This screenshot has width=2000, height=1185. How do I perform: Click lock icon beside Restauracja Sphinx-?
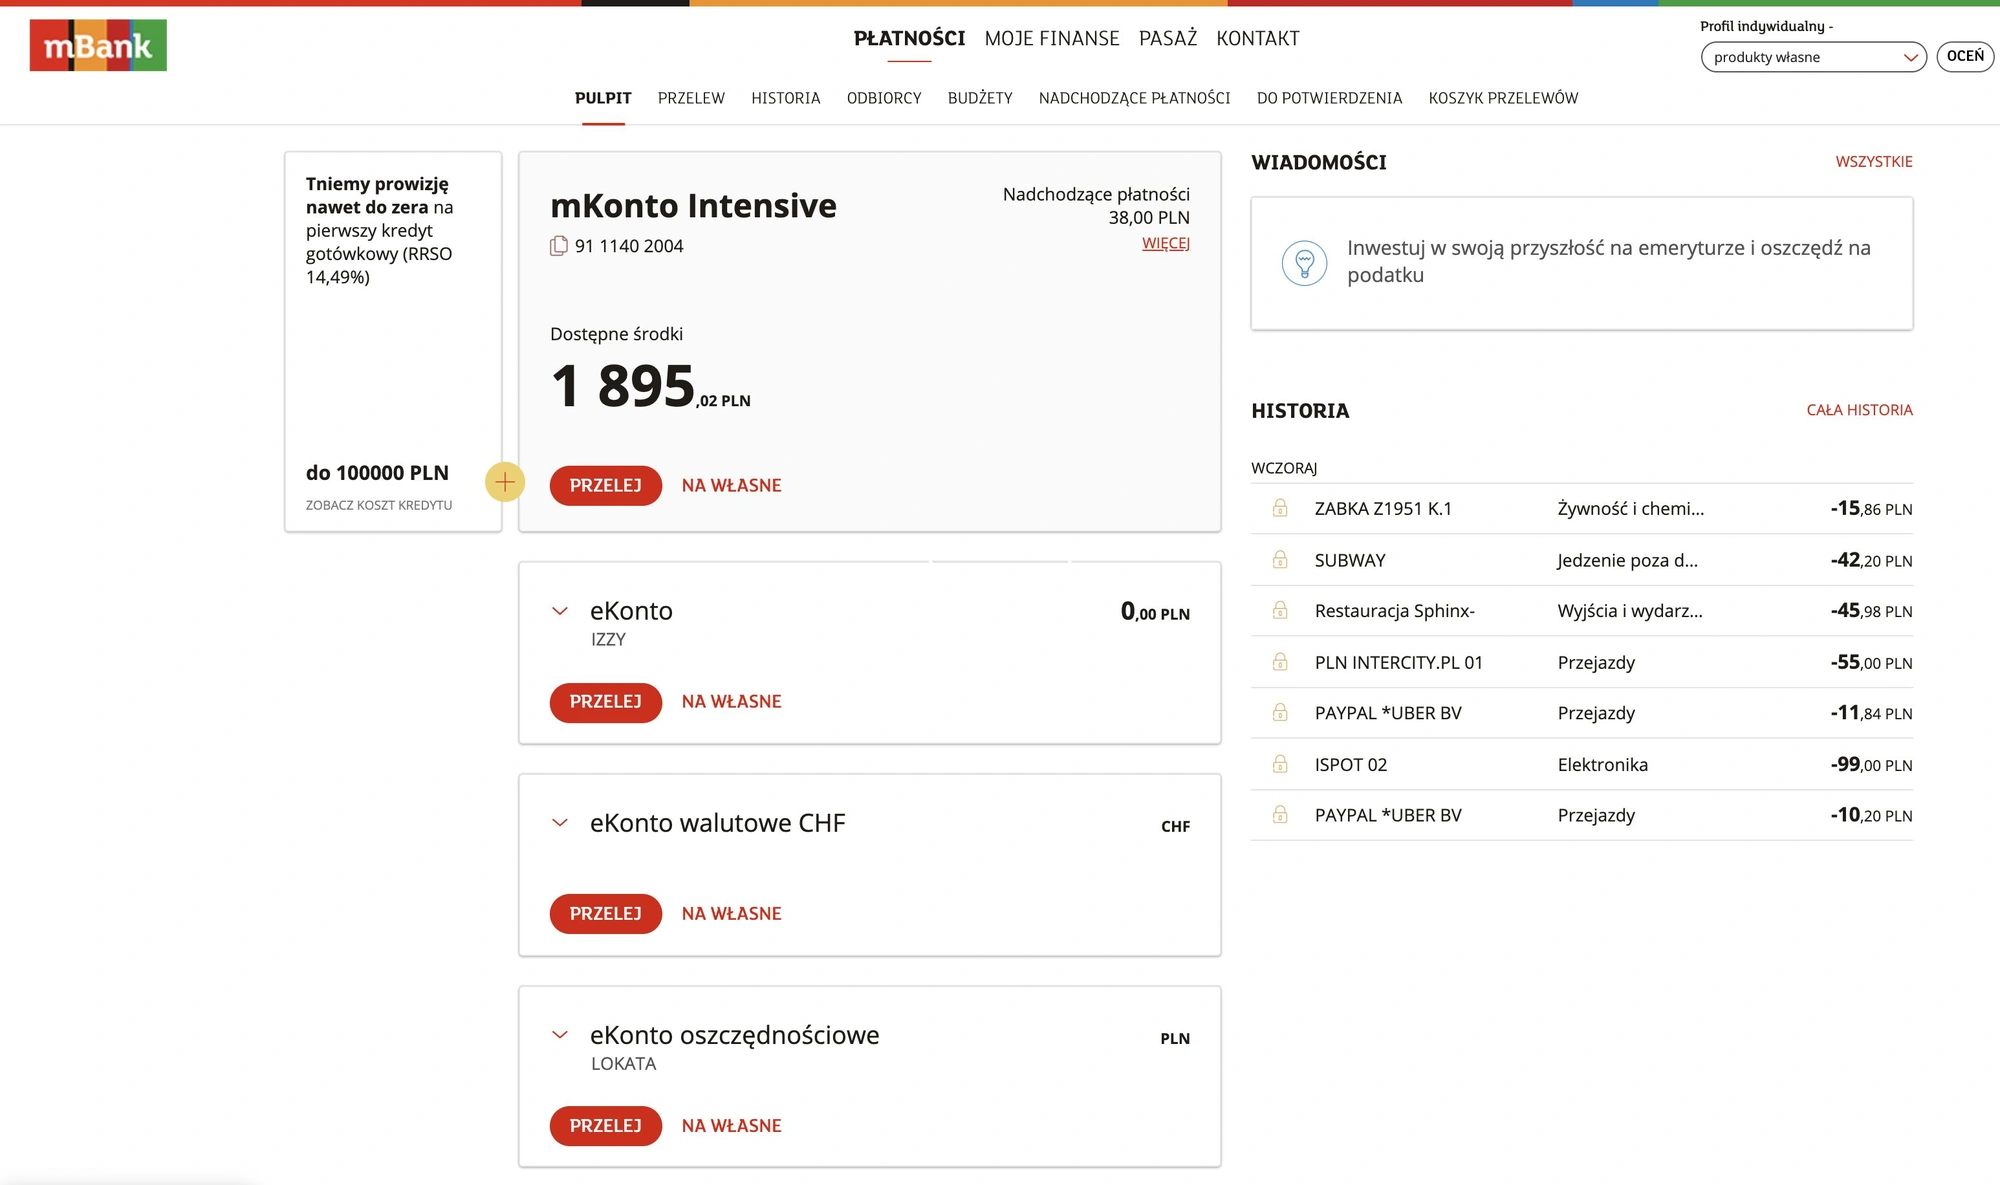pos(1280,610)
